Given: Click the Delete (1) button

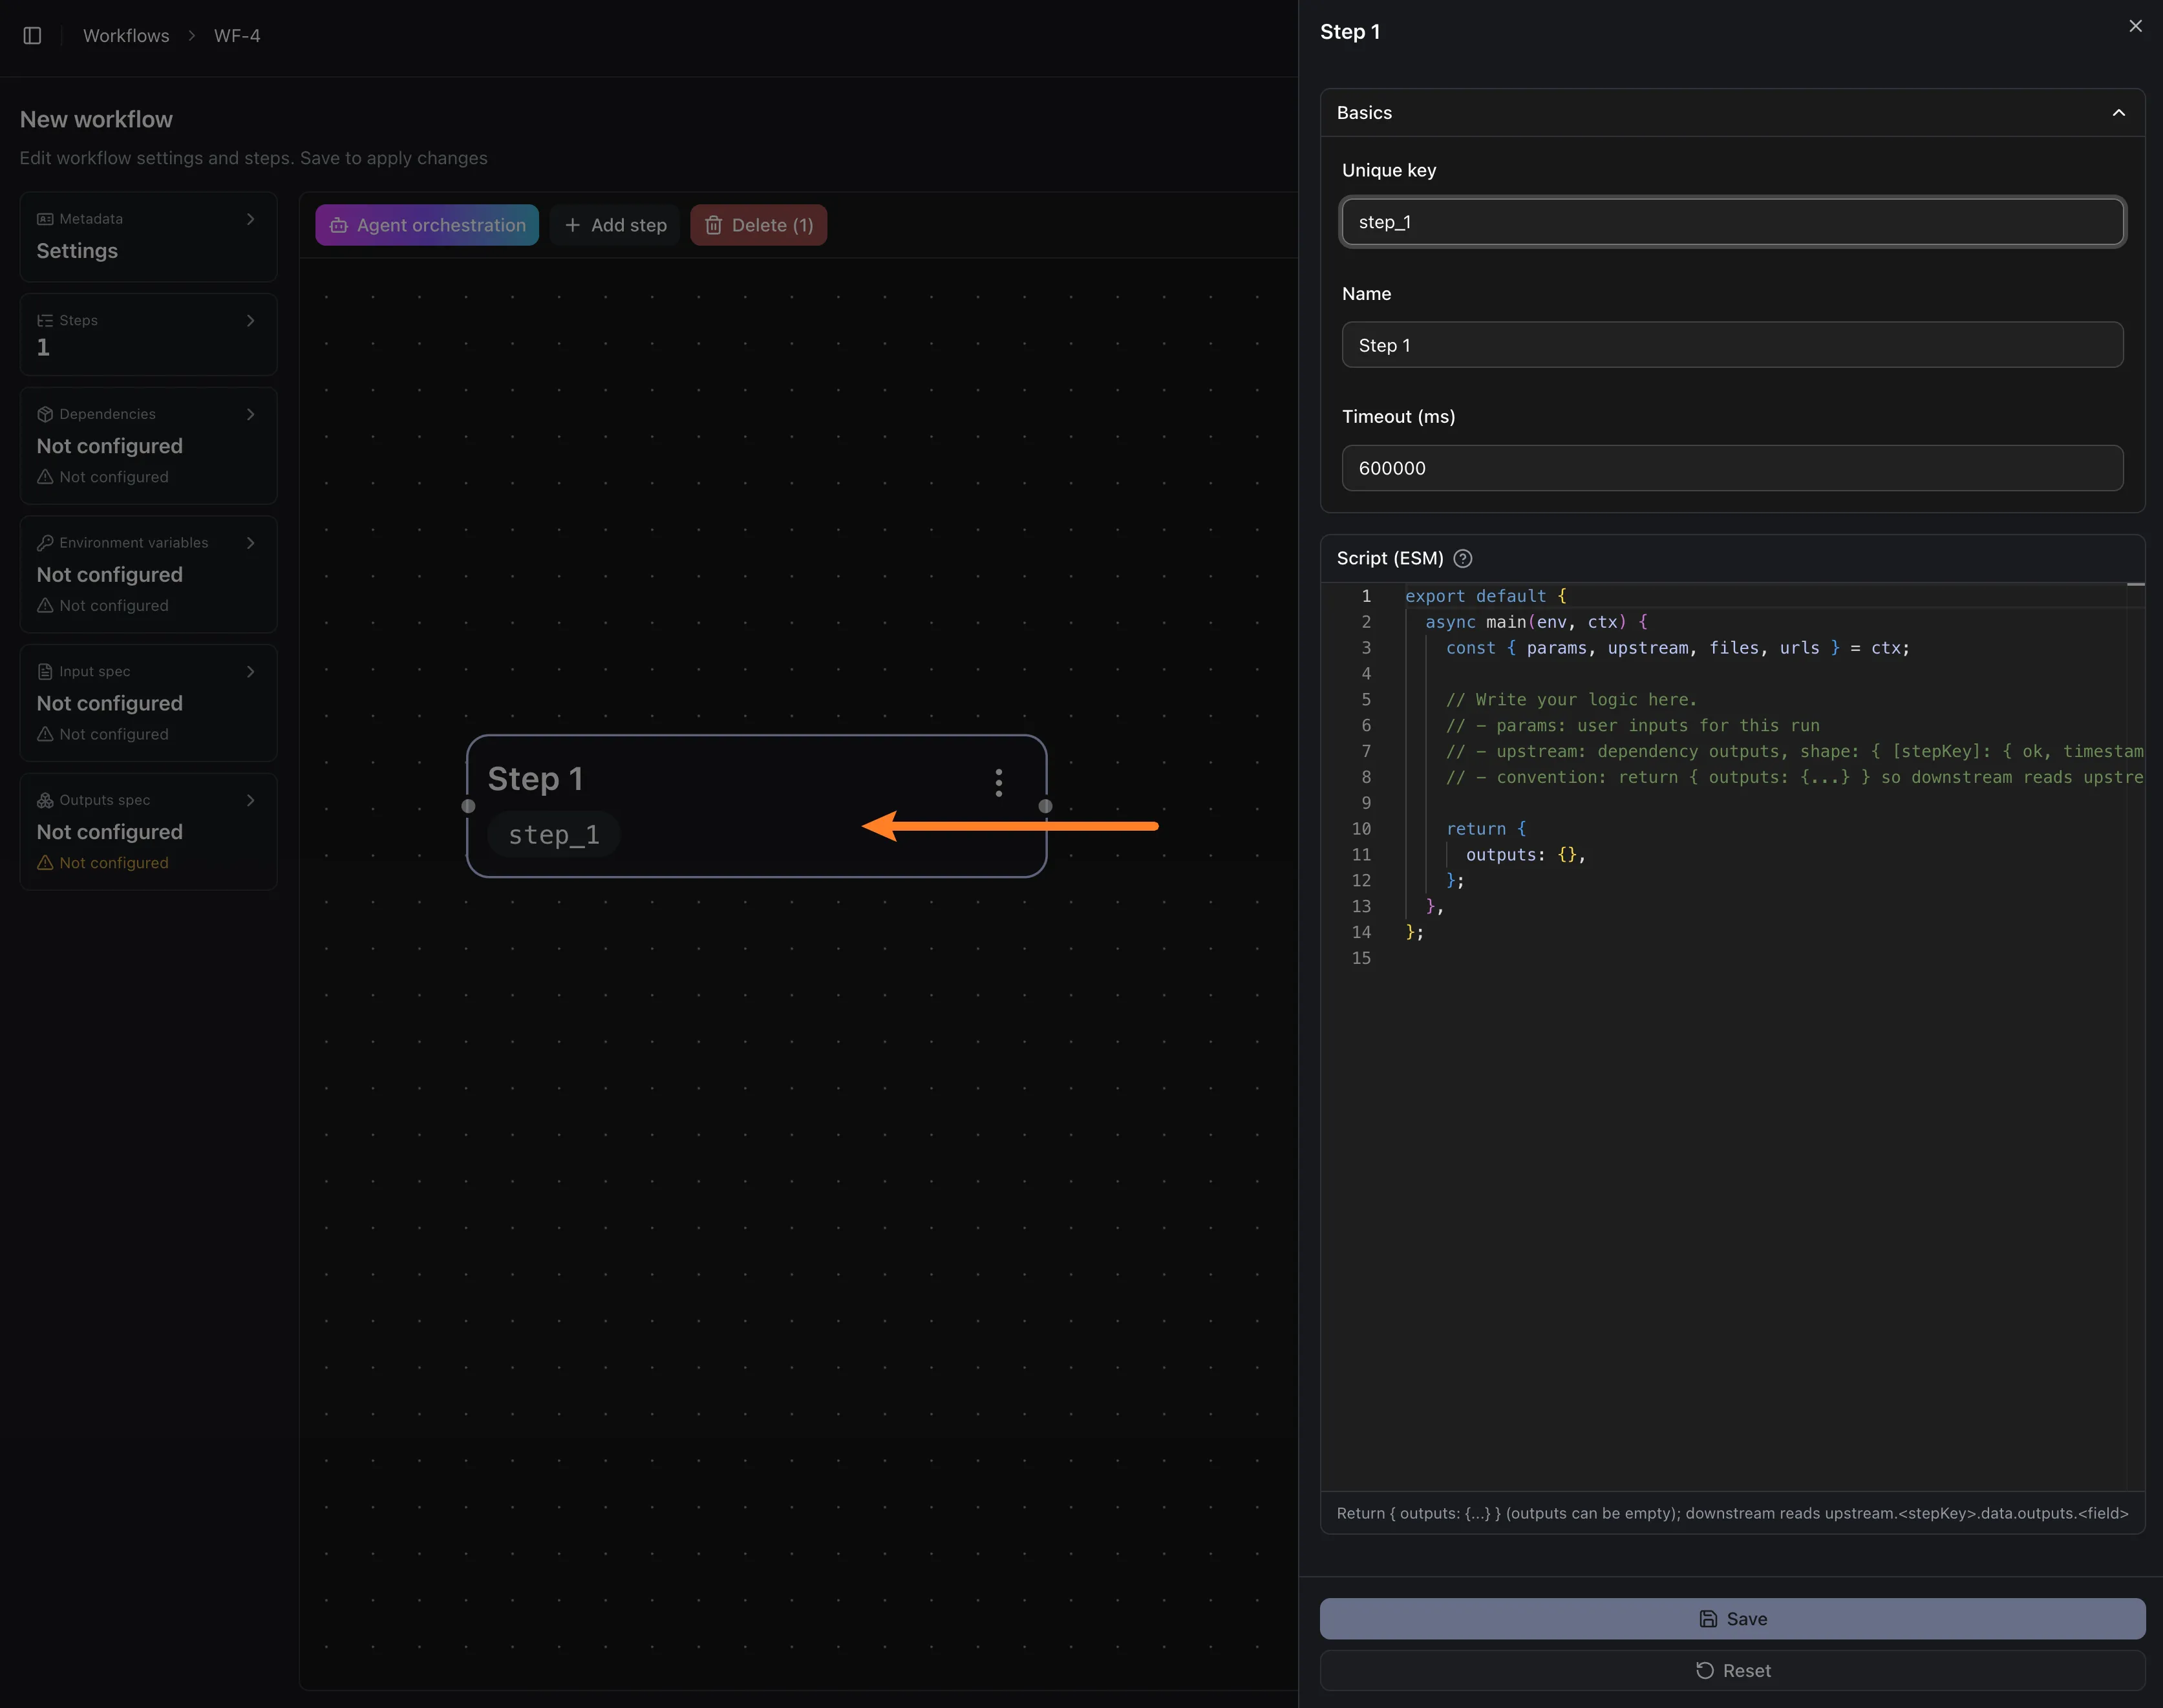Looking at the screenshot, I should (x=758, y=225).
